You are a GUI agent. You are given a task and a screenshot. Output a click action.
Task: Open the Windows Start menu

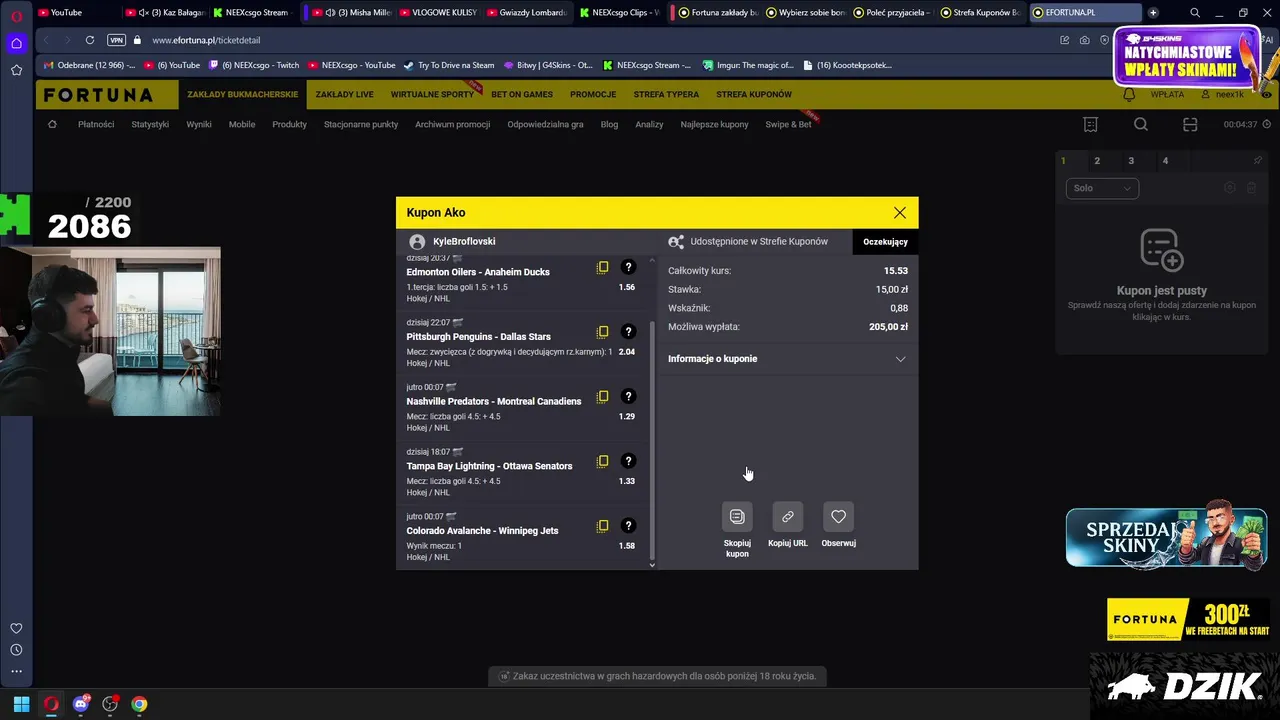coord(21,704)
